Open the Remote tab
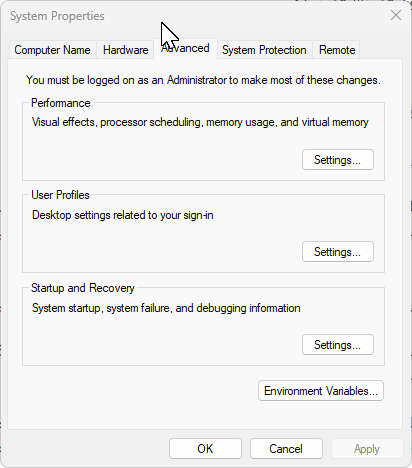Image resolution: width=412 pixels, height=468 pixels. (337, 50)
